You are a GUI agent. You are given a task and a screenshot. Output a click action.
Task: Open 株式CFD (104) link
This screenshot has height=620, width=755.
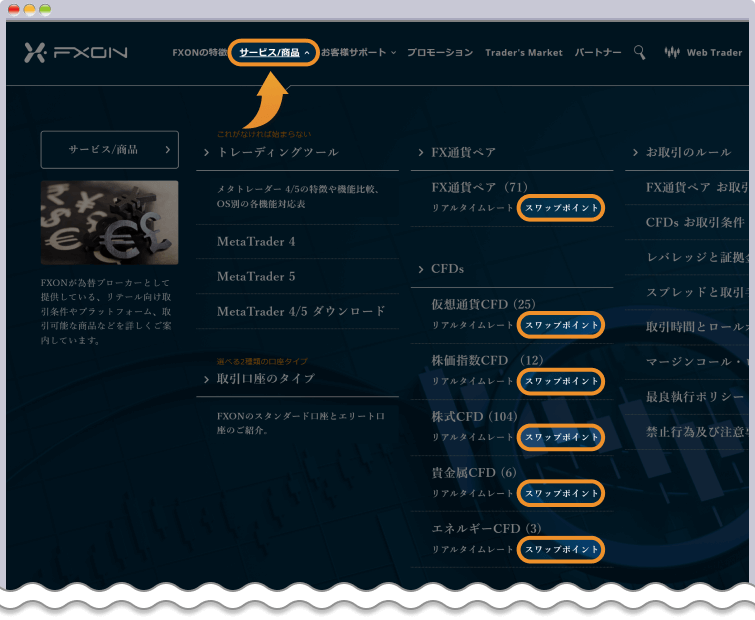click(474, 416)
